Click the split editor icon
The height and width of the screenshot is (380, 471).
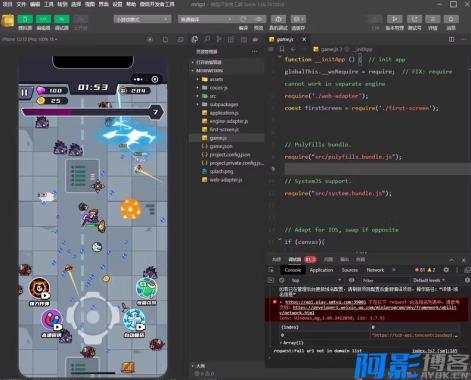pyautogui.click(x=451, y=39)
